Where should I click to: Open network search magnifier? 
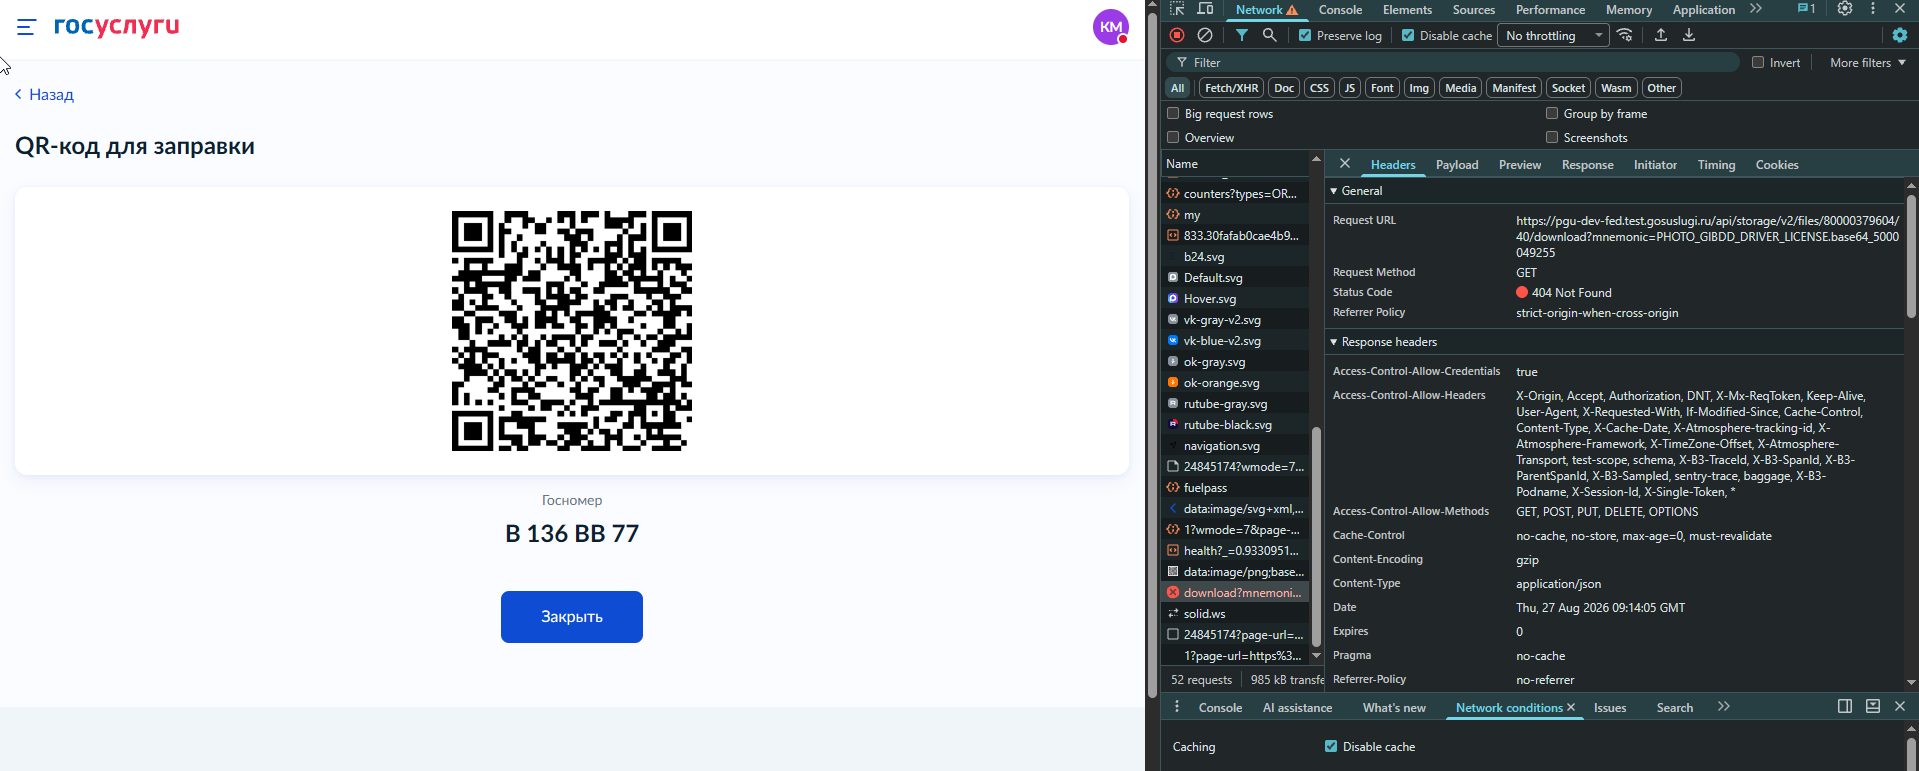coord(1269,35)
